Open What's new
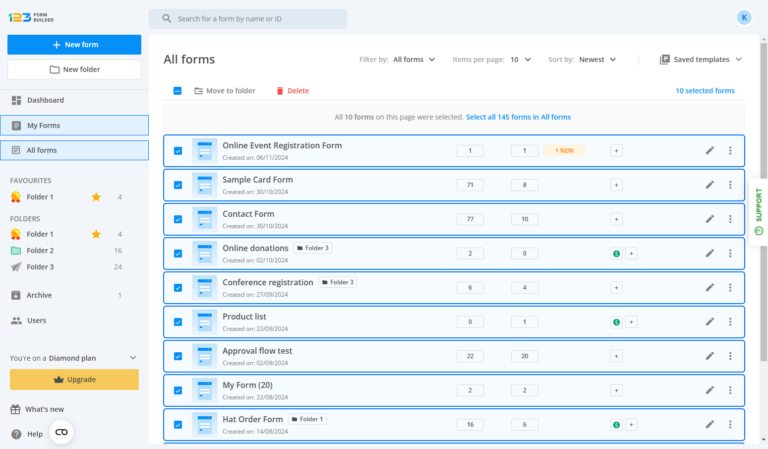This screenshot has height=449, width=768. [x=37, y=409]
